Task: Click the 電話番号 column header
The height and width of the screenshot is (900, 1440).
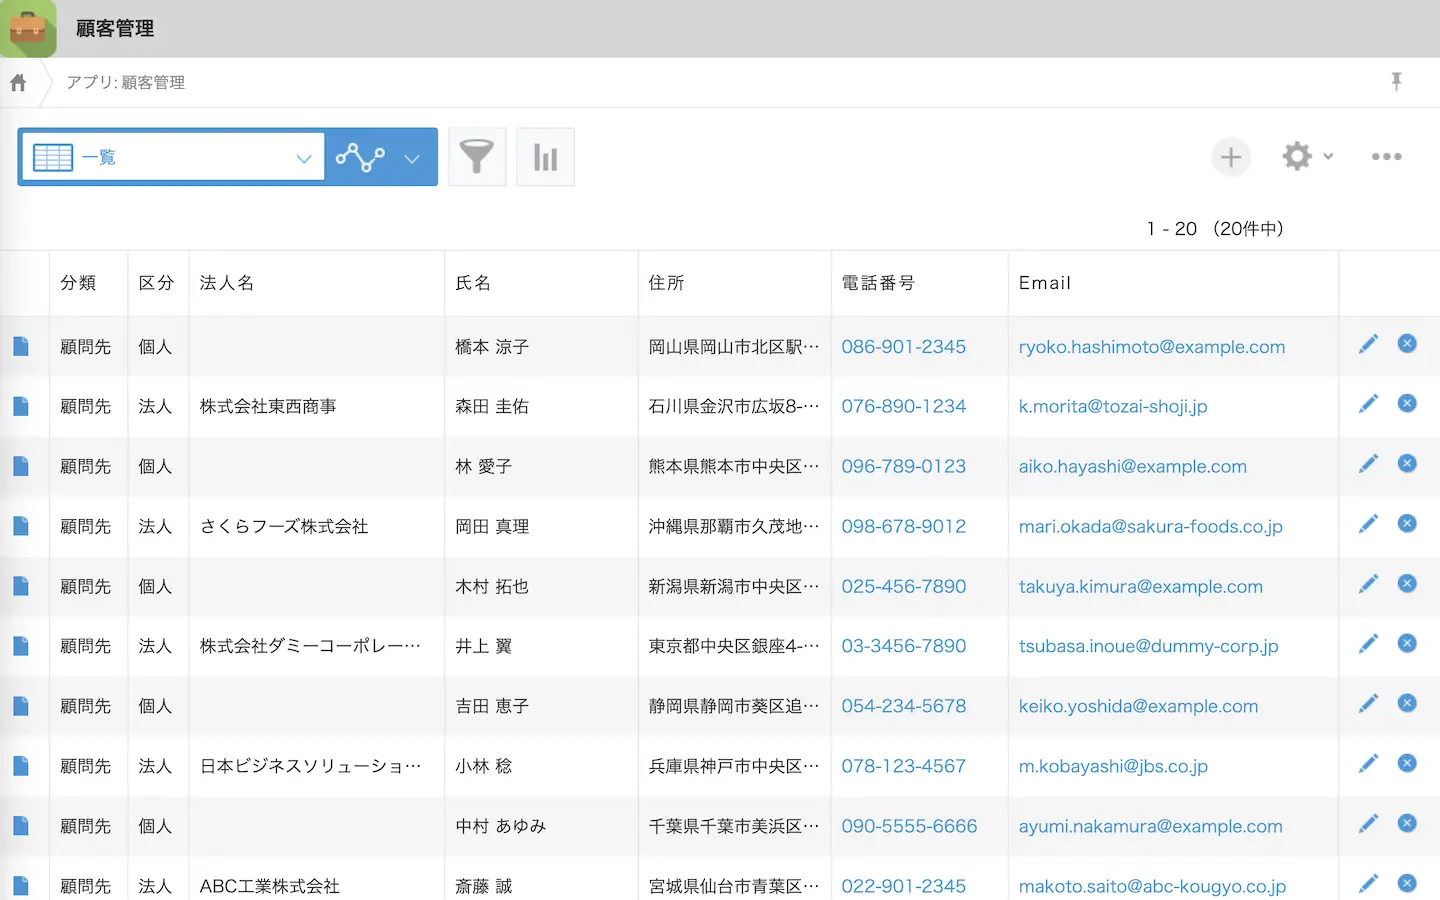Action: [878, 283]
